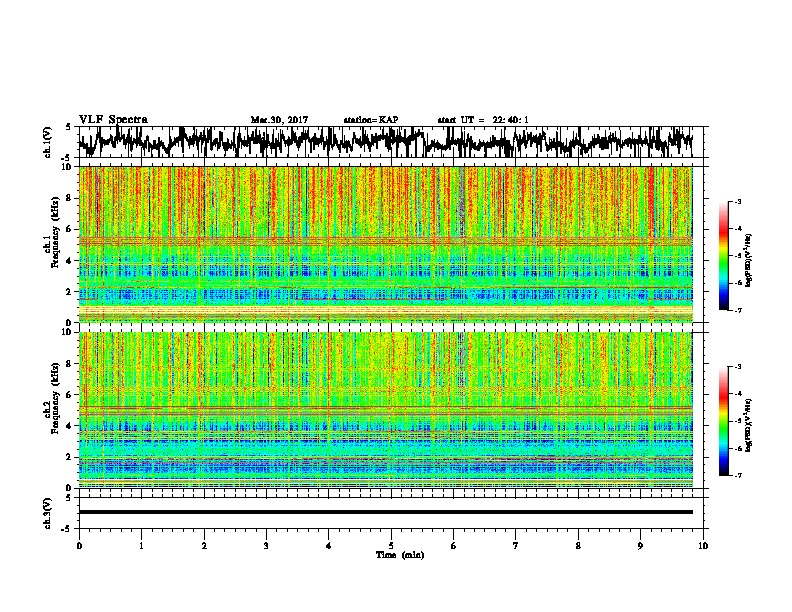The height and width of the screenshot is (612, 792).
Task: Click the "10" tick at time axis end
Action: point(703,546)
